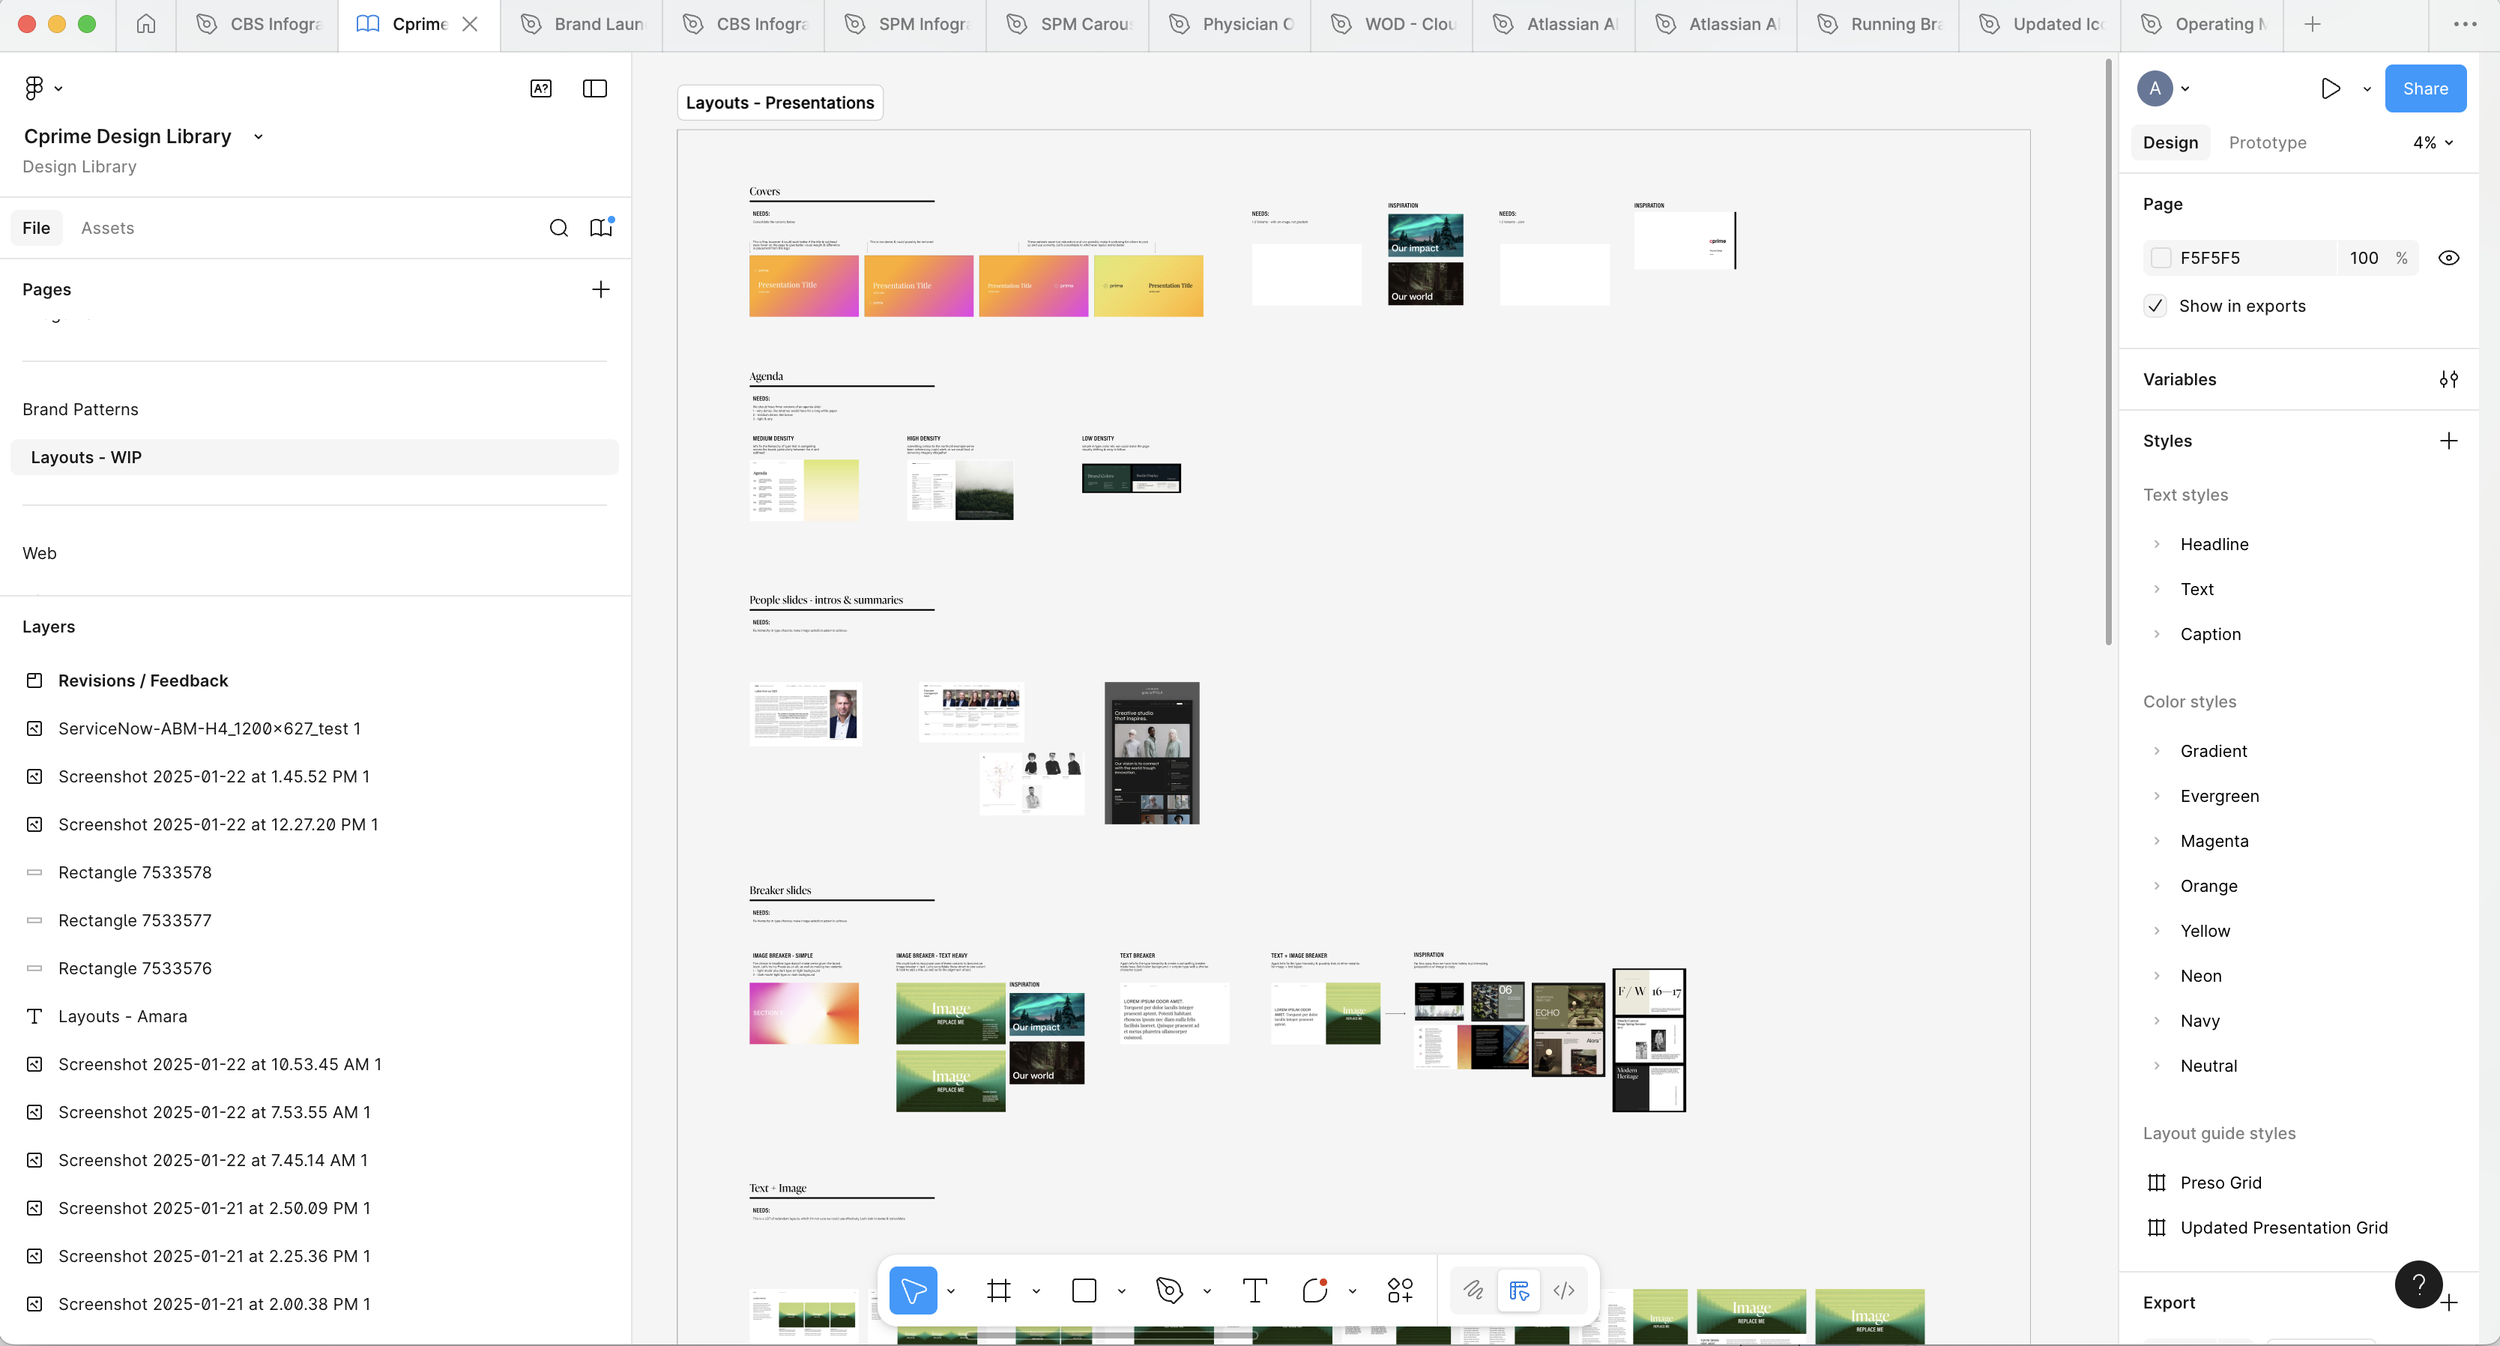
Task: Click the present play button
Action: click(2330, 88)
